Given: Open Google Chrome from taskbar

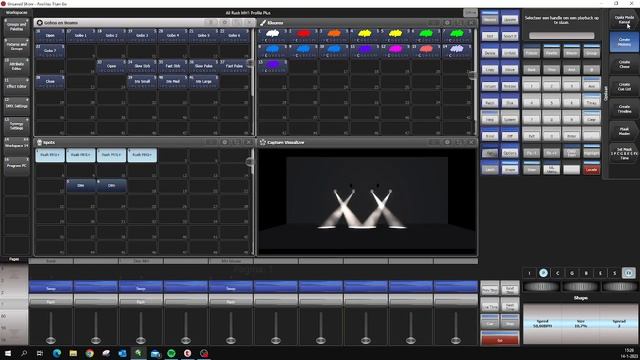Looking at the screenshot, I should (x=89, y=353).
